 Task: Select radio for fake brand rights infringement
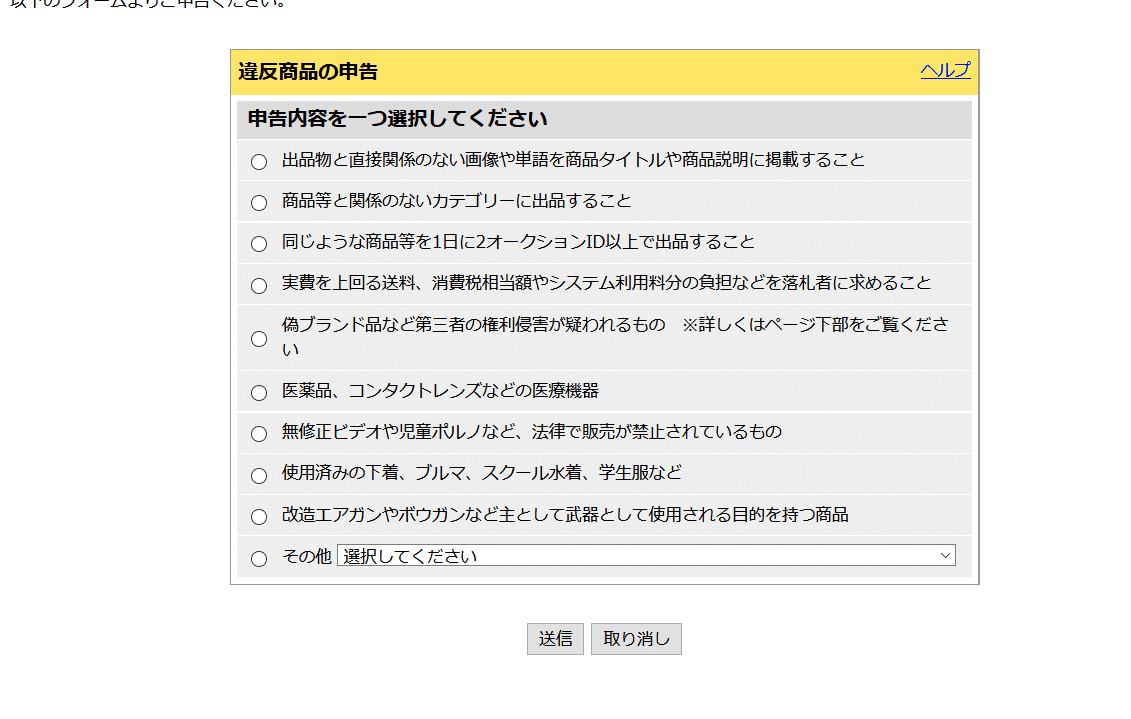259,339
